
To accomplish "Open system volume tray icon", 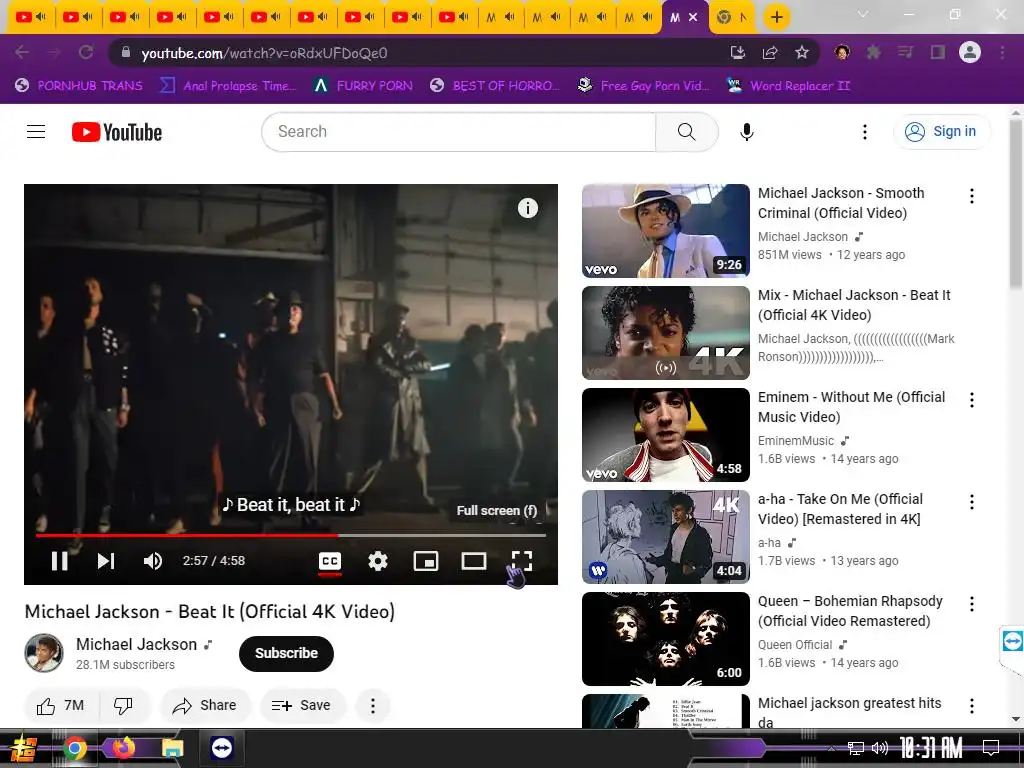I will click(x=880, y=748).
